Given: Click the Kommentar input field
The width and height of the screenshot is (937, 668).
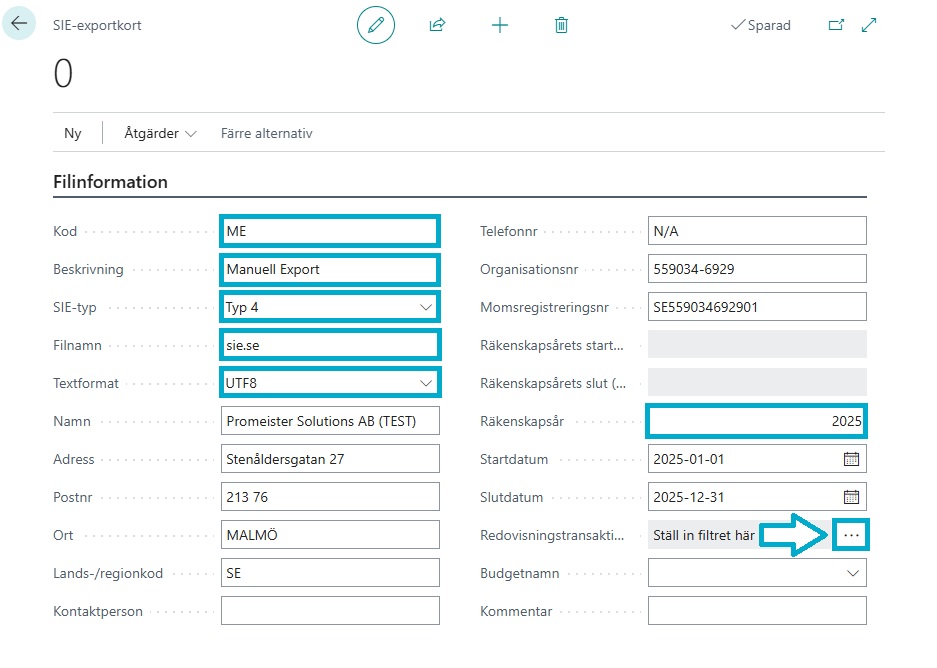Looking at the screenshot, I should [756, 611].
